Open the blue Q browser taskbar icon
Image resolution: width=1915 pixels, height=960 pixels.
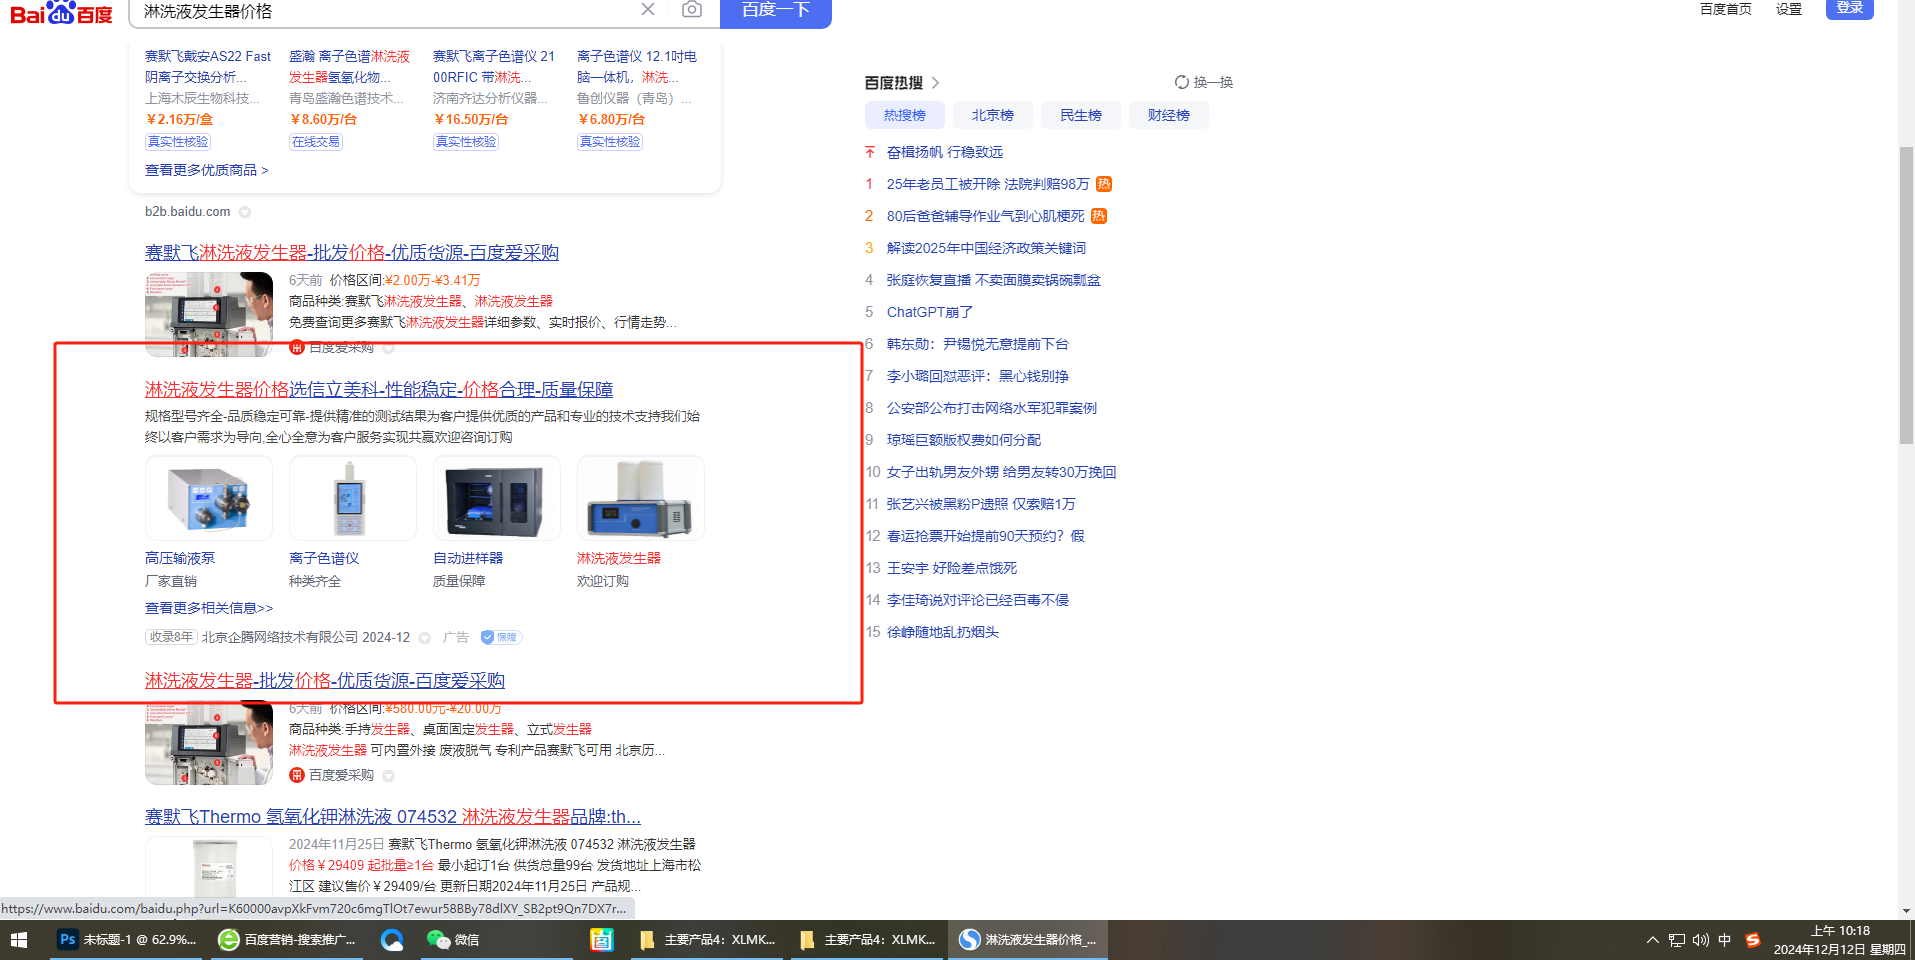click(392, 940)
